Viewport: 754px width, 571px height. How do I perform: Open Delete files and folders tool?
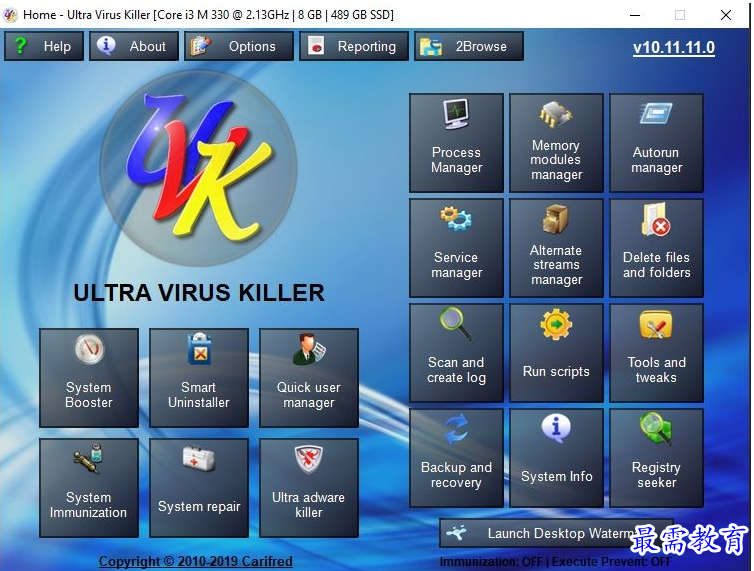656,248
